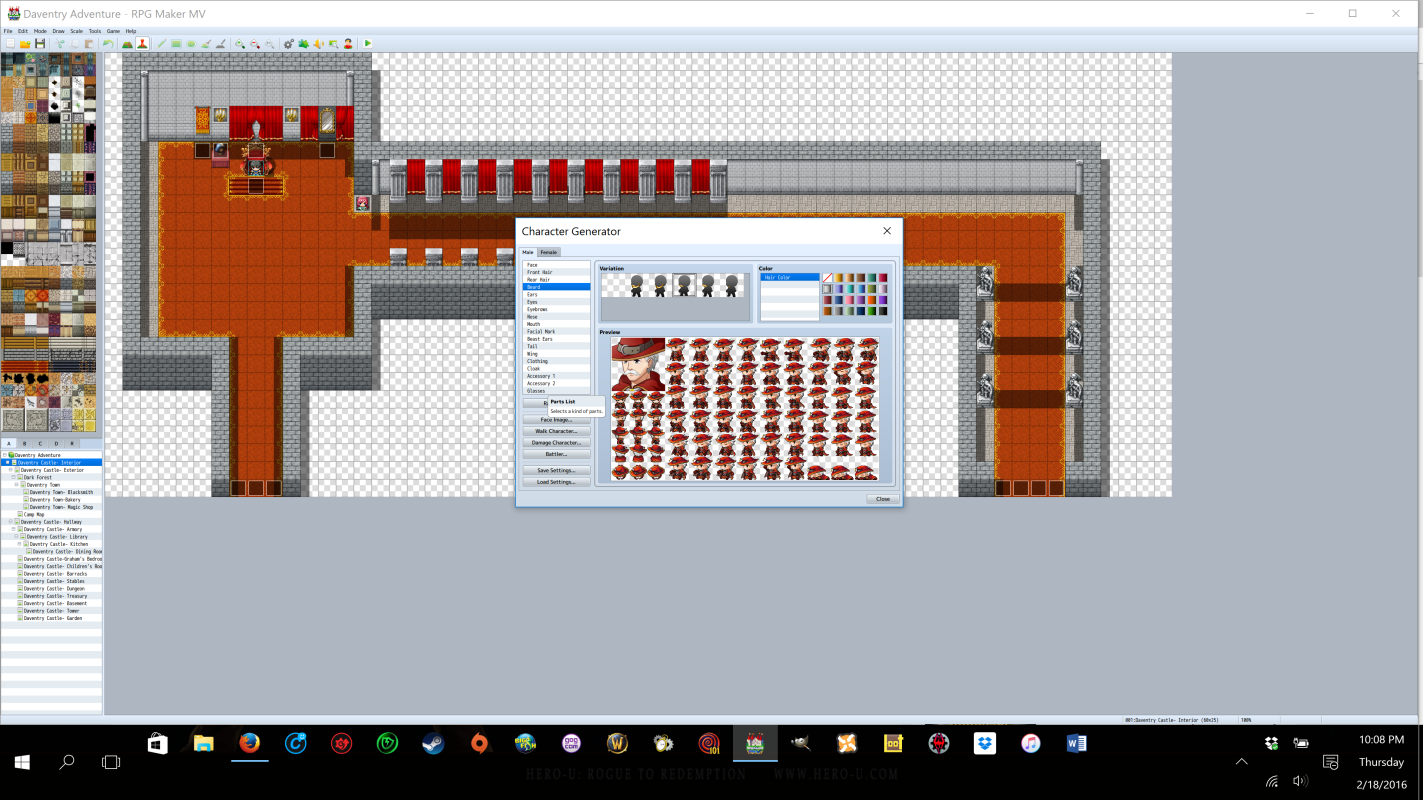The width and height of the screenshot is (1423, 800).
Task: Select tileset tab C
Action: pos(40,443)
